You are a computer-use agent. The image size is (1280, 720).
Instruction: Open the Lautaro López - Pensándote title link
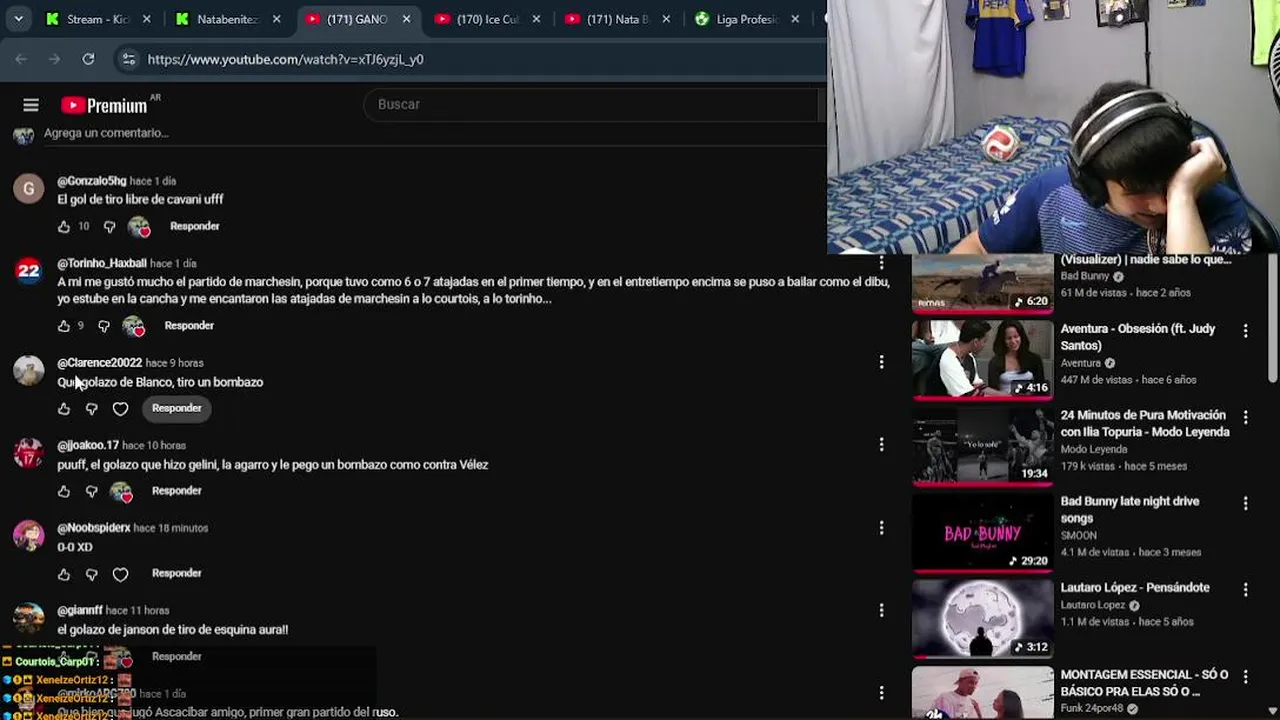[x=1135, y=588]
